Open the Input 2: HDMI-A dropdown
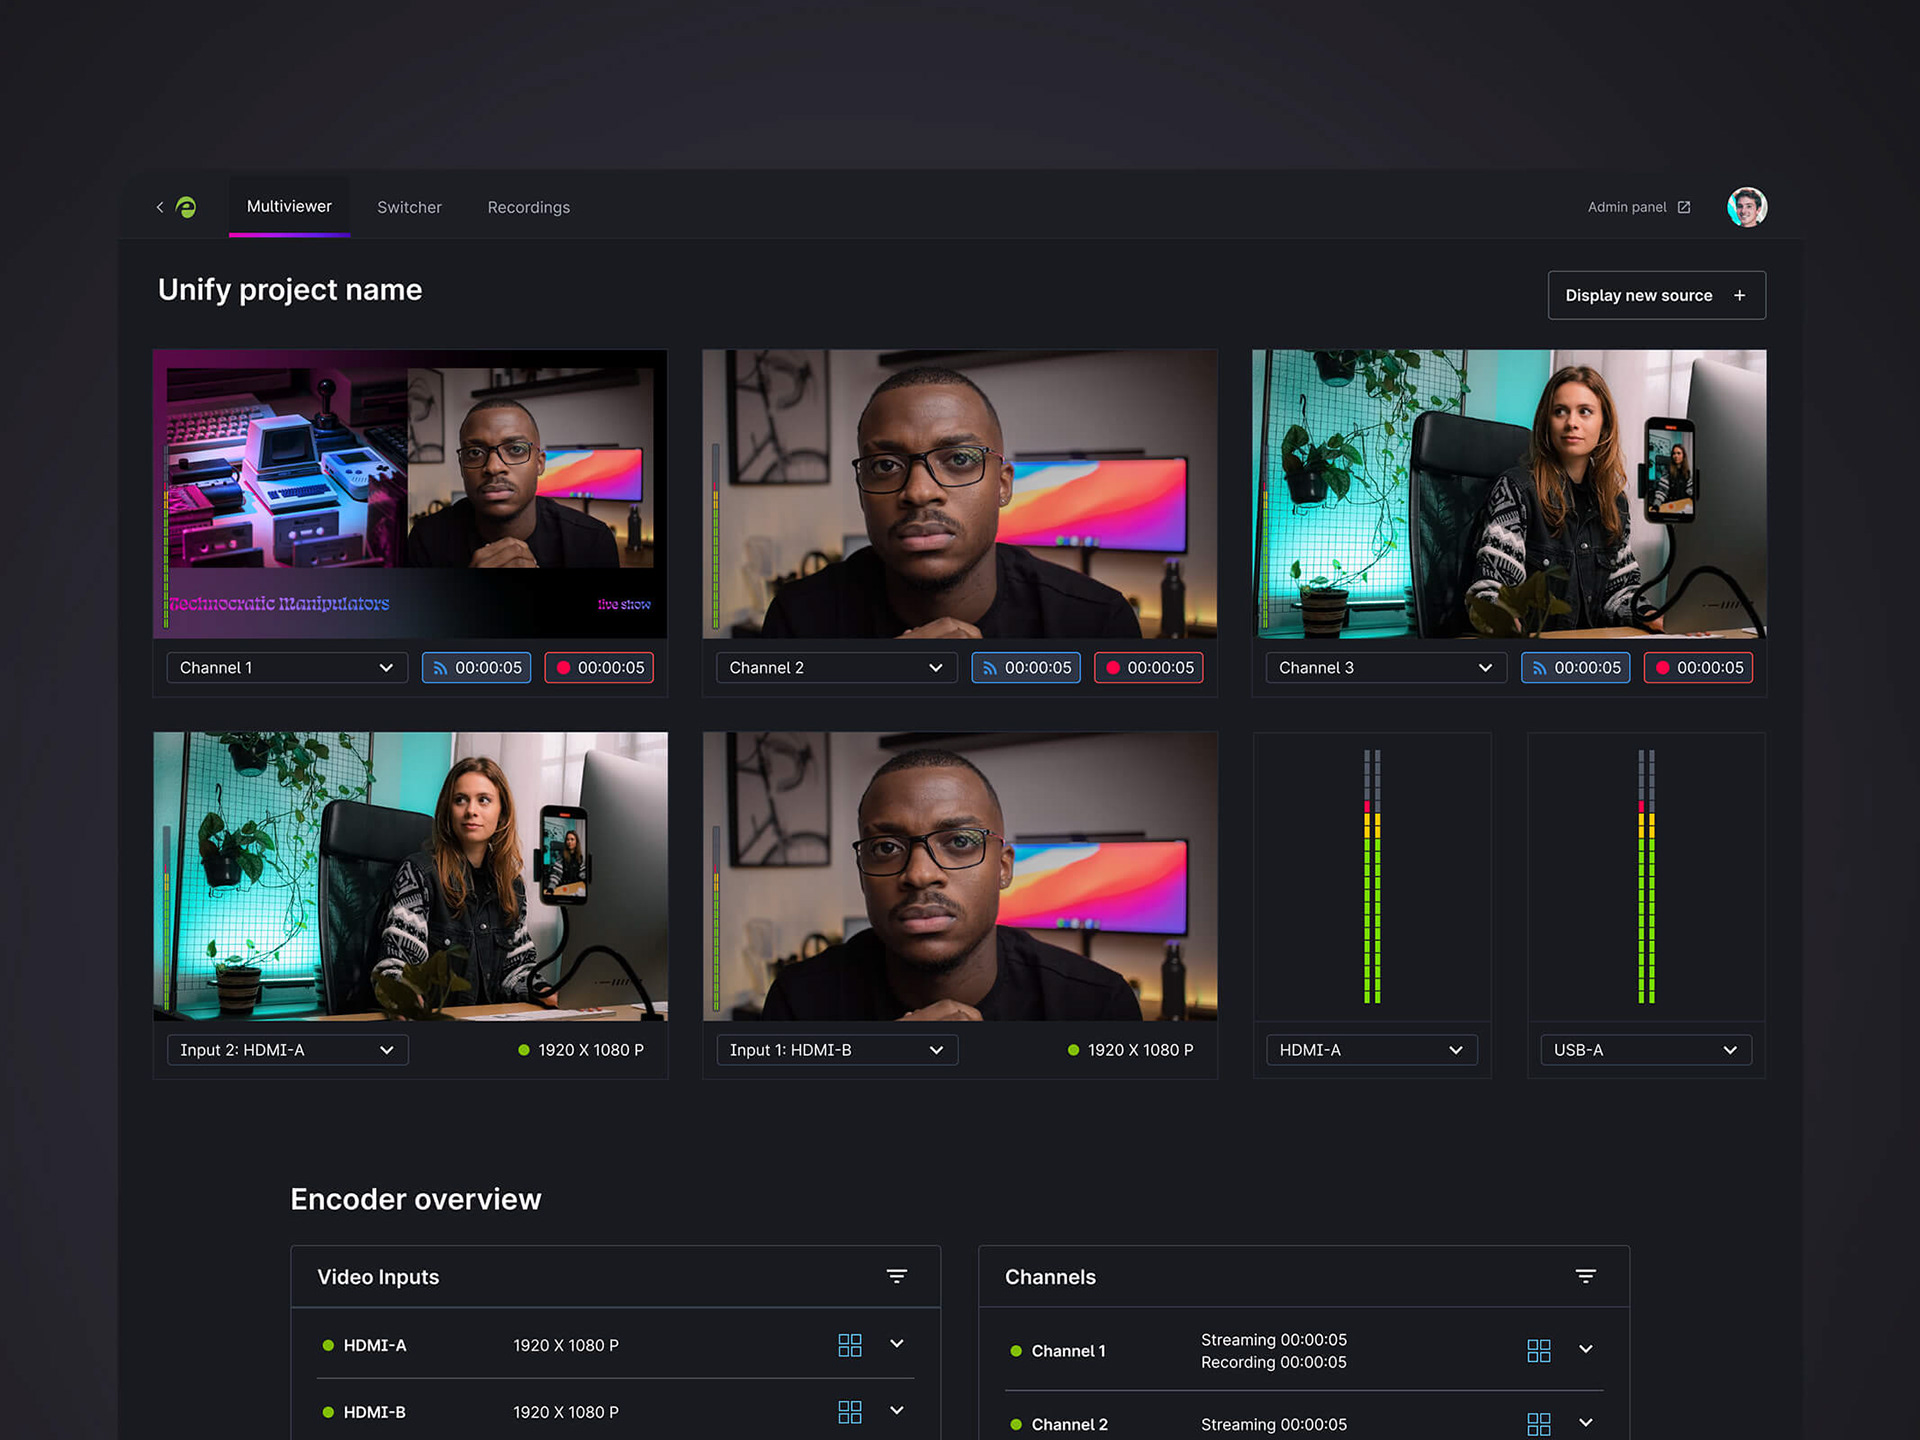Screen dimensions: 1920x1440 coord(286,1050)
